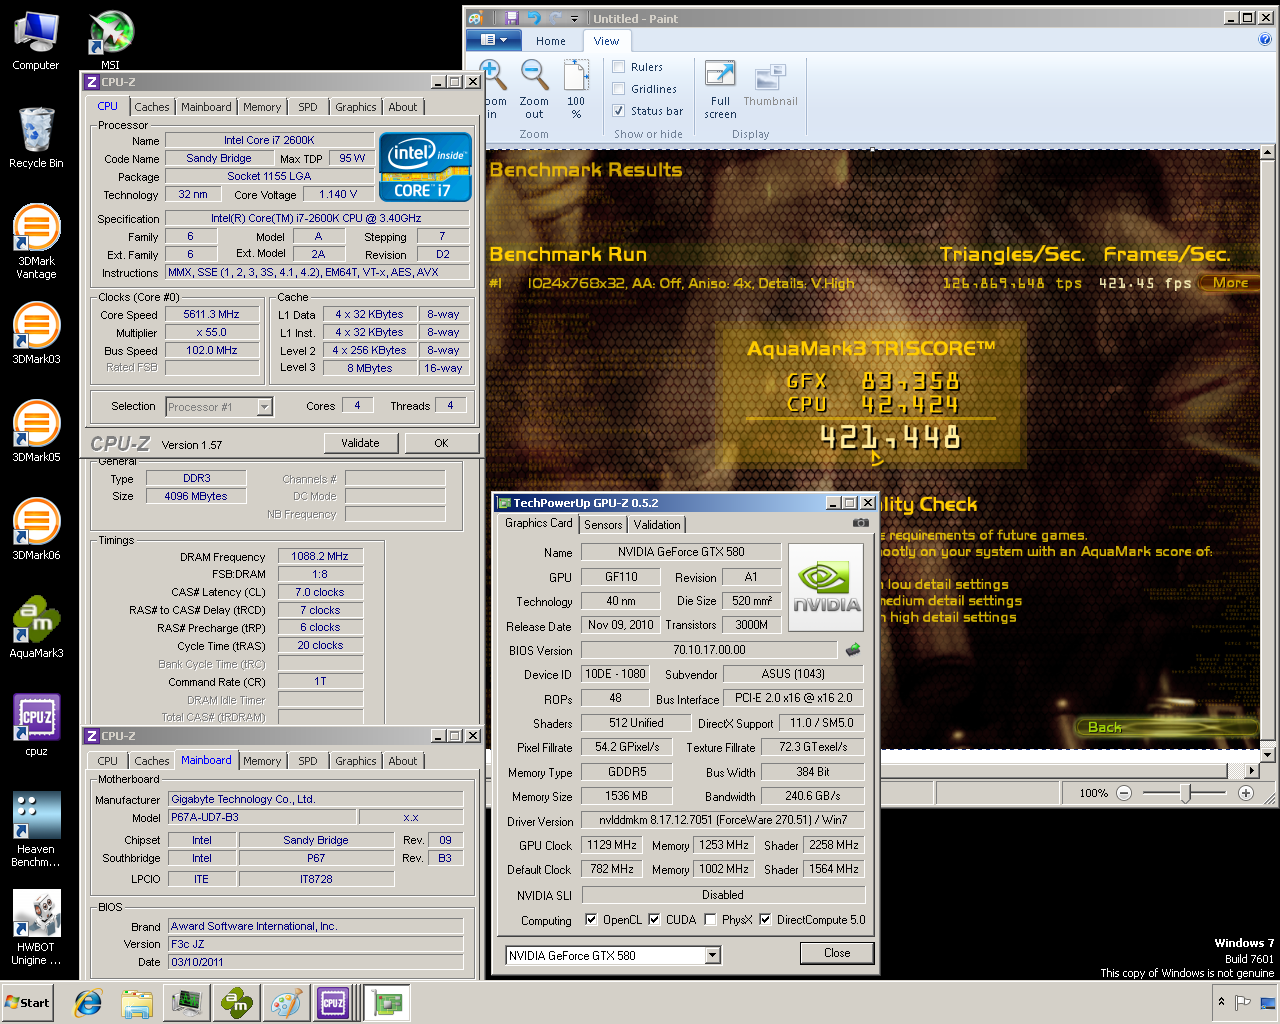Uncheck Status bar checkbox in Paint
This screenshot has height=1024, width=1280.
(618, 111)
